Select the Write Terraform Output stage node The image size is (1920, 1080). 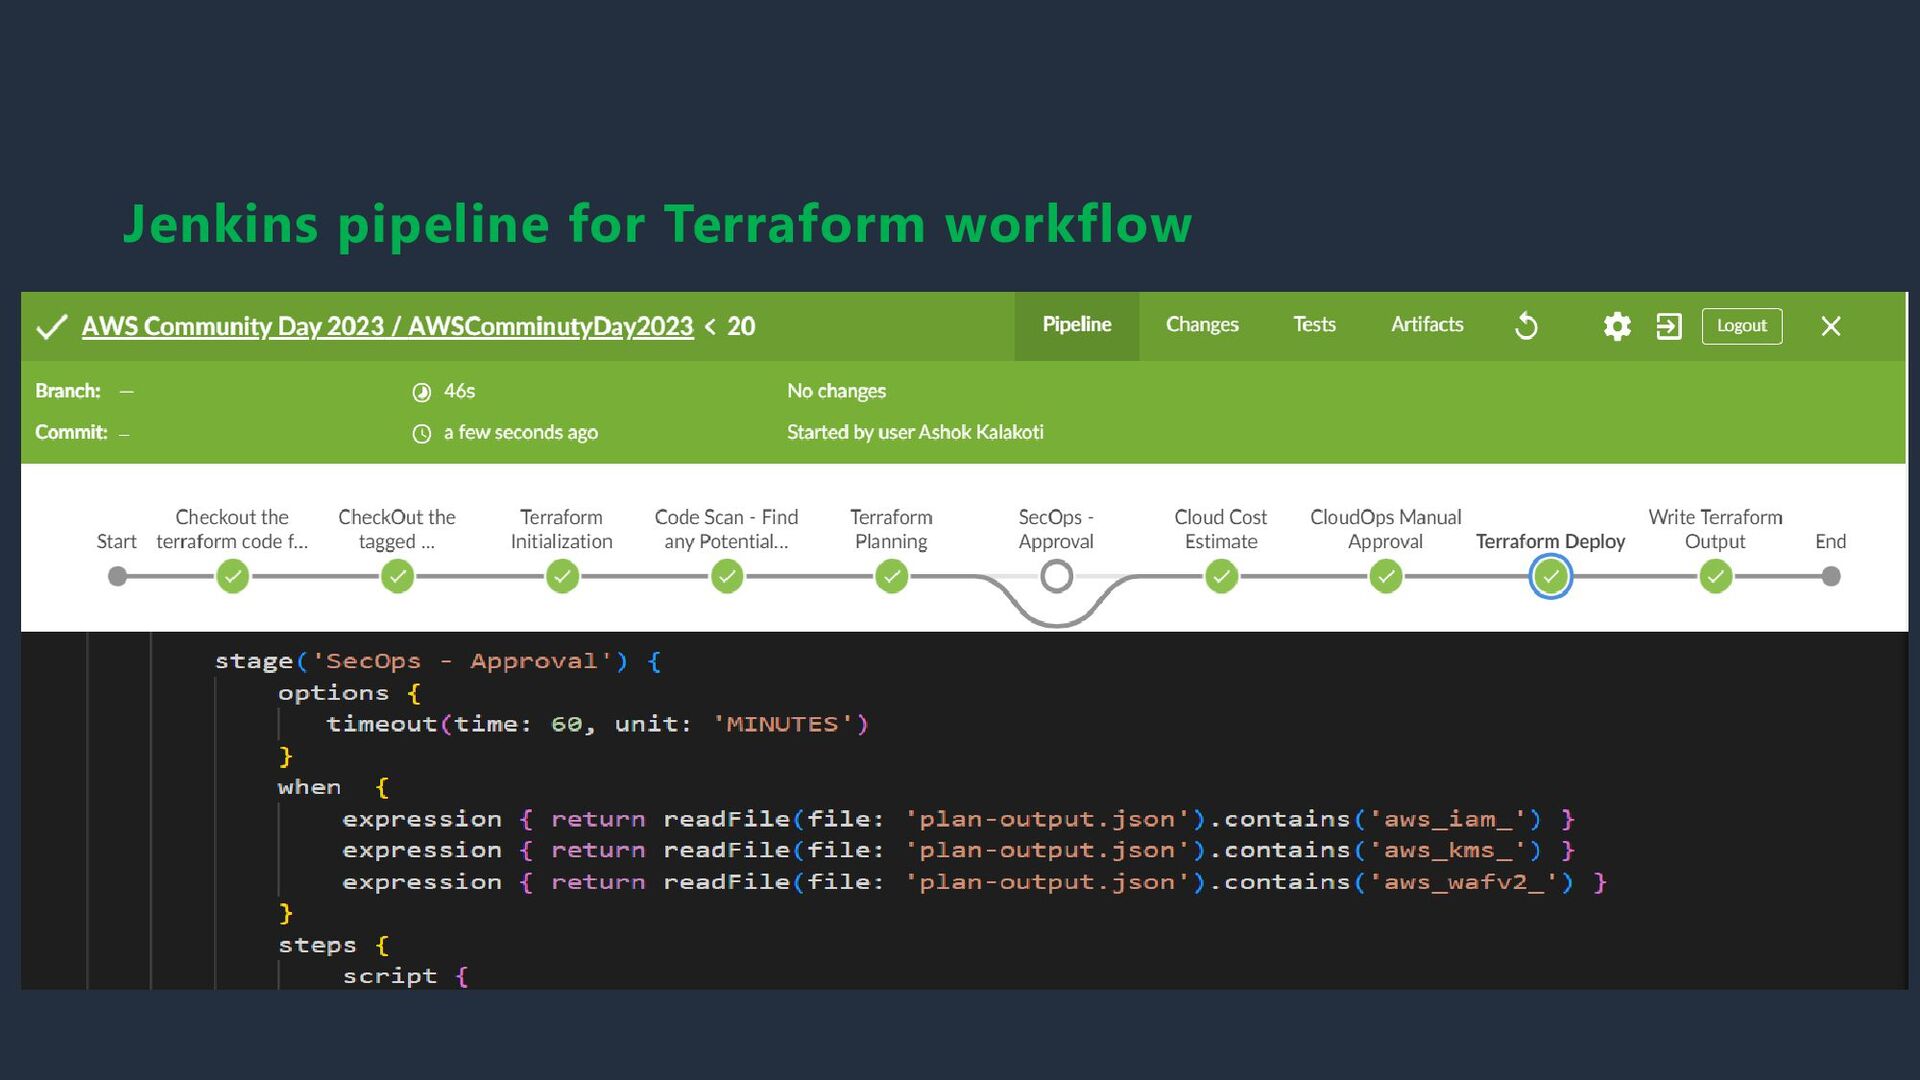point(1716,577)
